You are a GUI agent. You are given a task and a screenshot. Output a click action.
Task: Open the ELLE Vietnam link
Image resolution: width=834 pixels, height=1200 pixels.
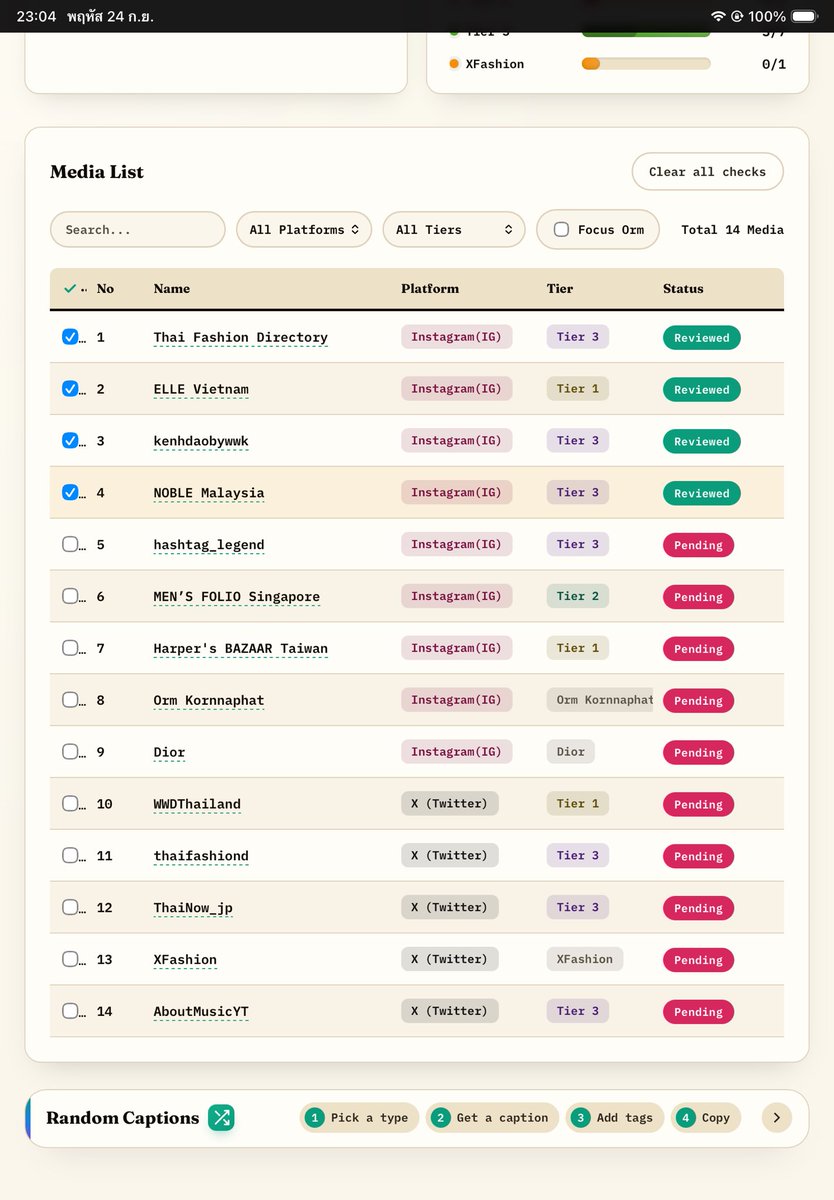pyautogui.click(x=201, y=390)
